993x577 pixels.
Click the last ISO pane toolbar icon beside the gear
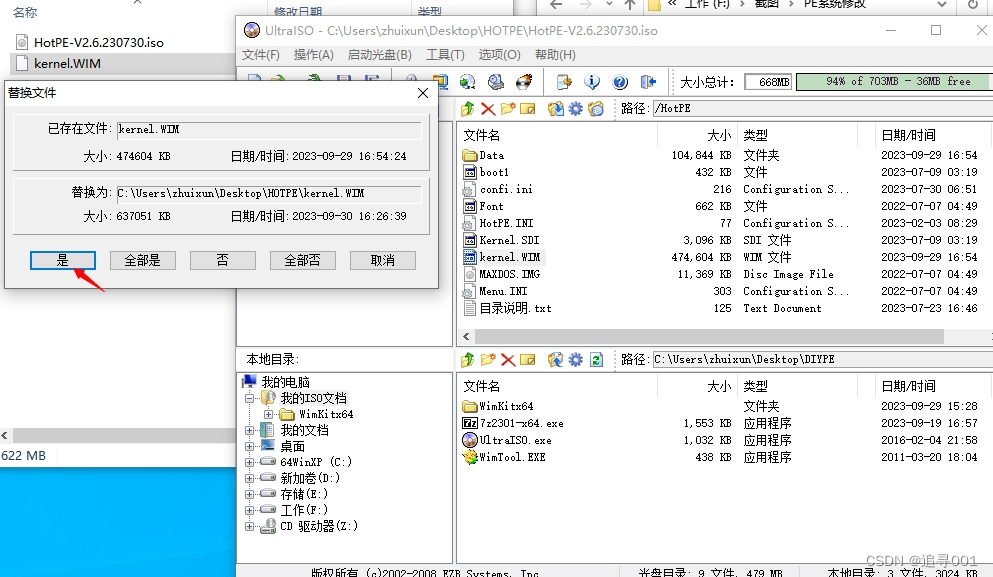(x=596, y=109)
